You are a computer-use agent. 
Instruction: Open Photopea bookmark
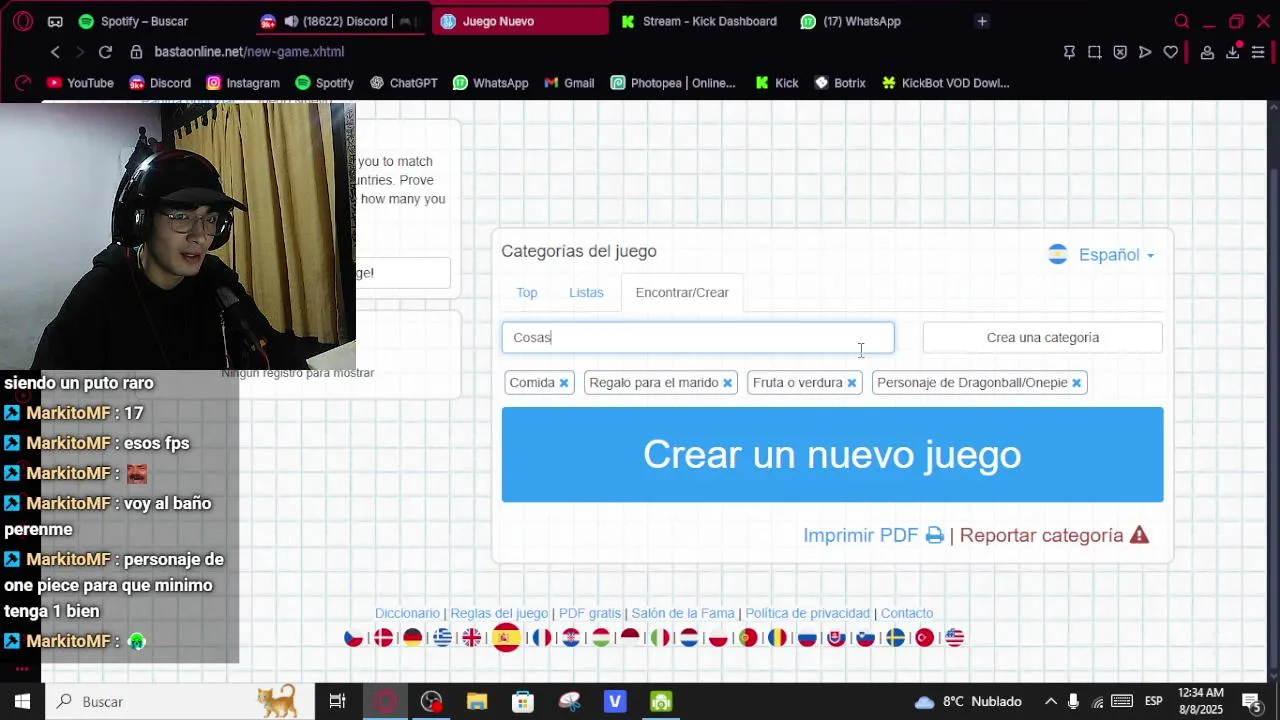(673, 83)
